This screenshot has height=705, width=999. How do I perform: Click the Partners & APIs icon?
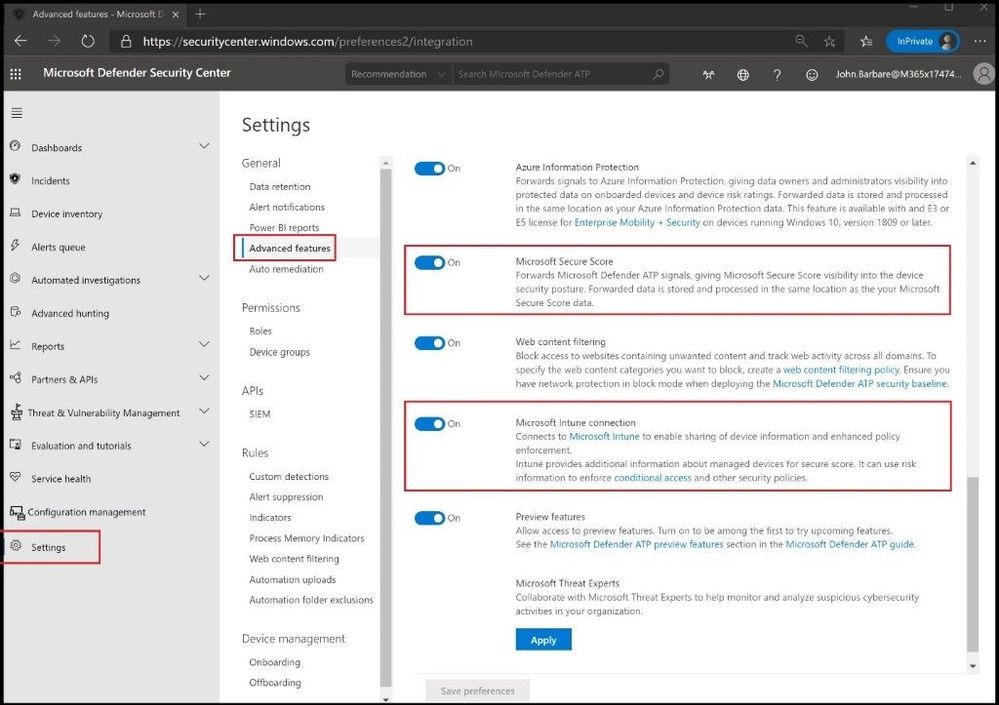pos(15,378)
